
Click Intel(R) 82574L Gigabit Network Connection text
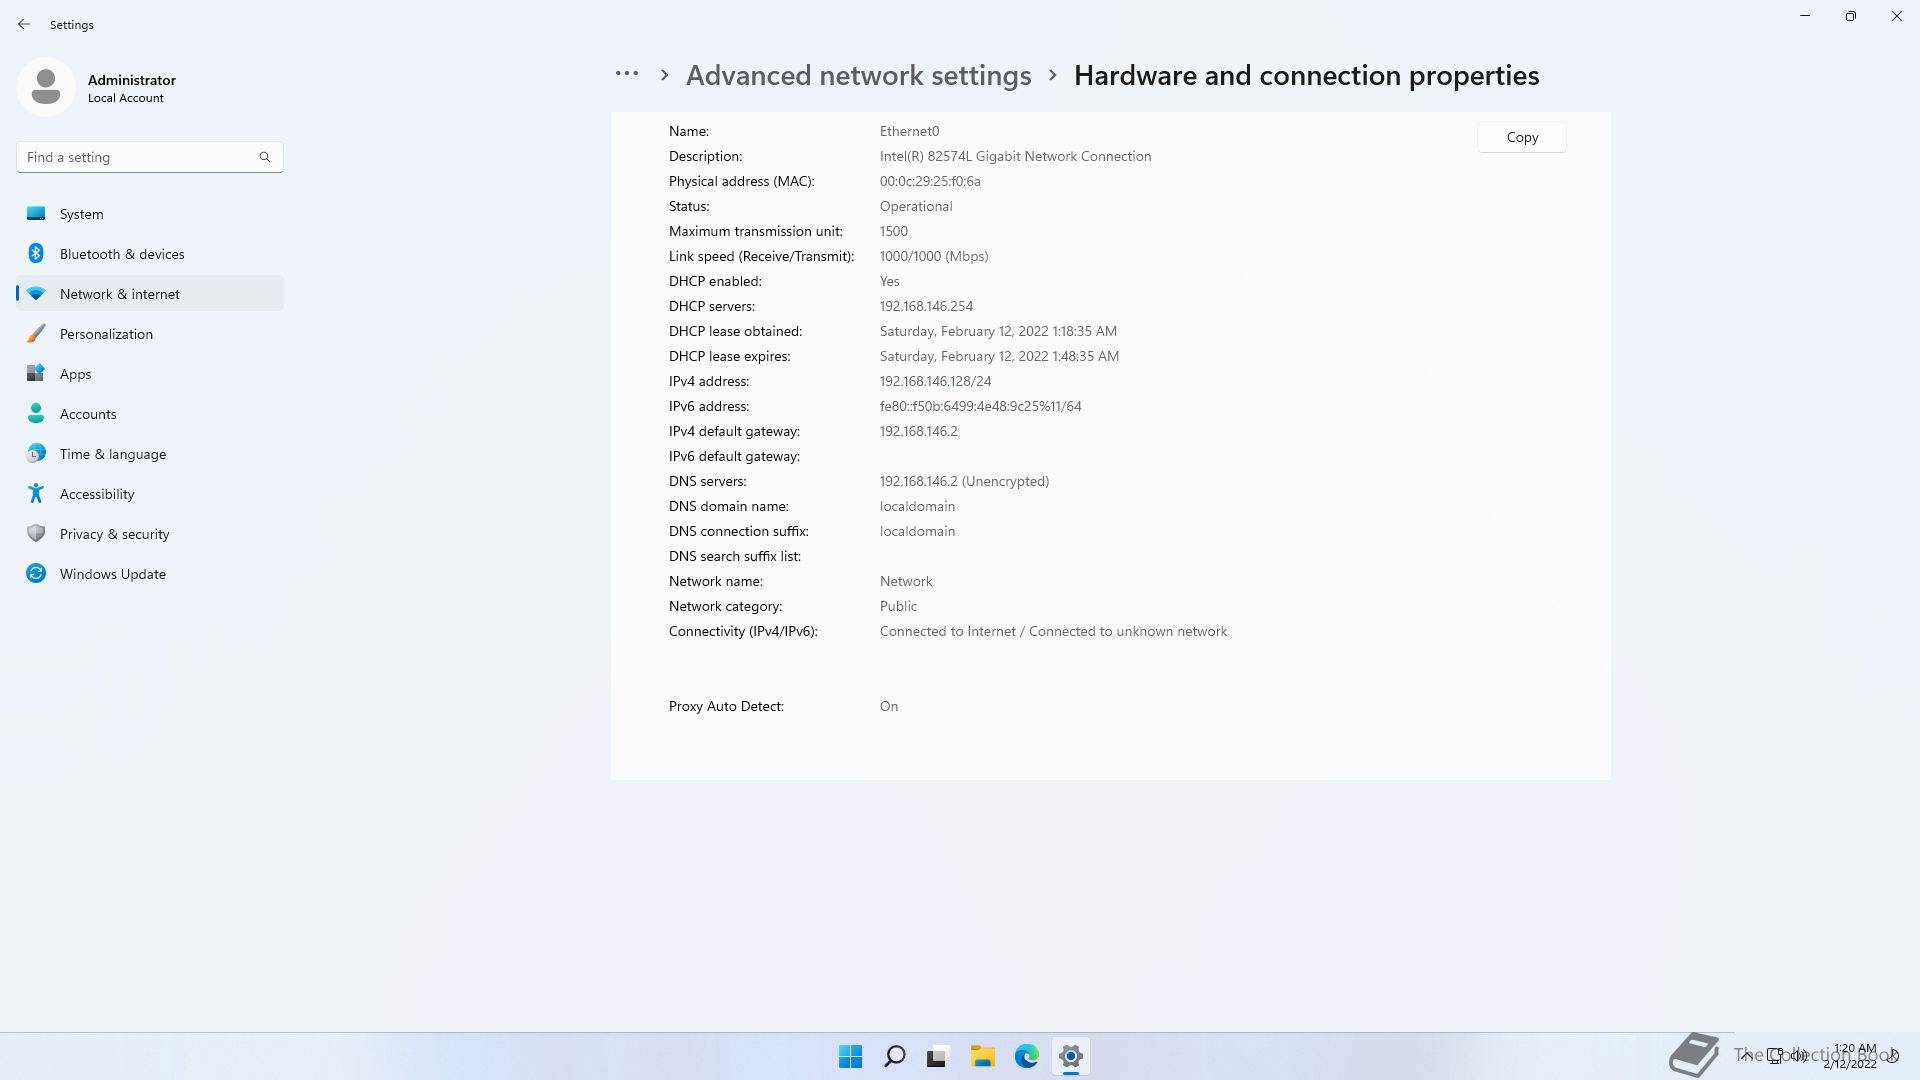pos(1015,156)
